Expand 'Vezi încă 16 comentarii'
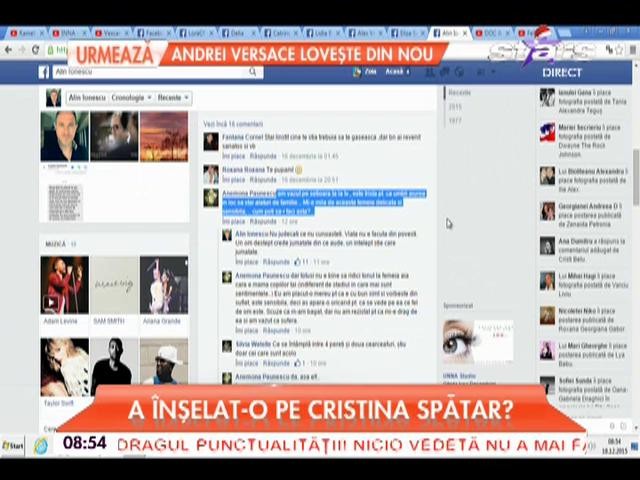Image resolution: width=640 pixels, height=480 pixels. pos(233,124)
